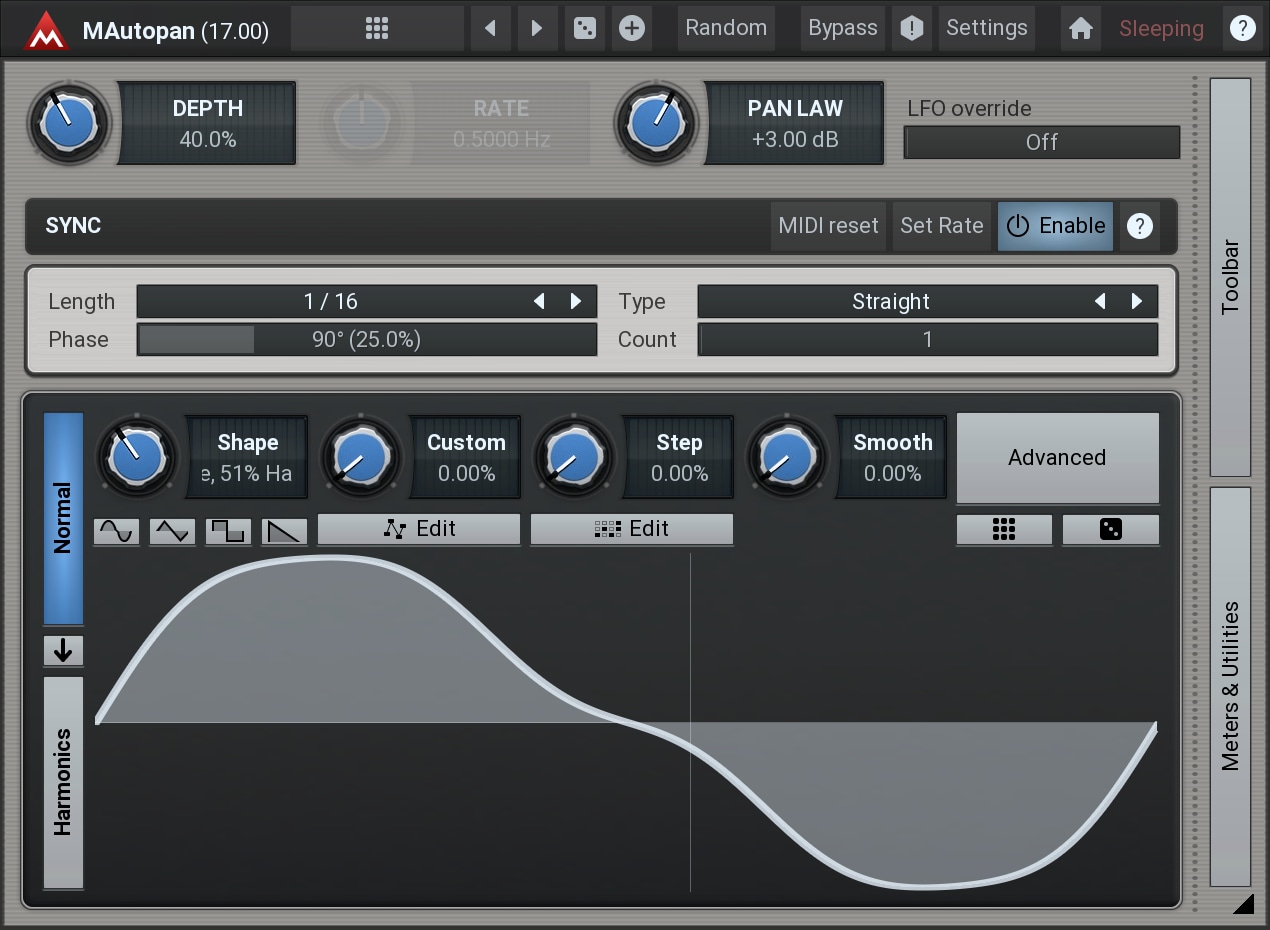The image size is (1270, 930).
Task: Click the Advanced button
Action: [1057, 458]
